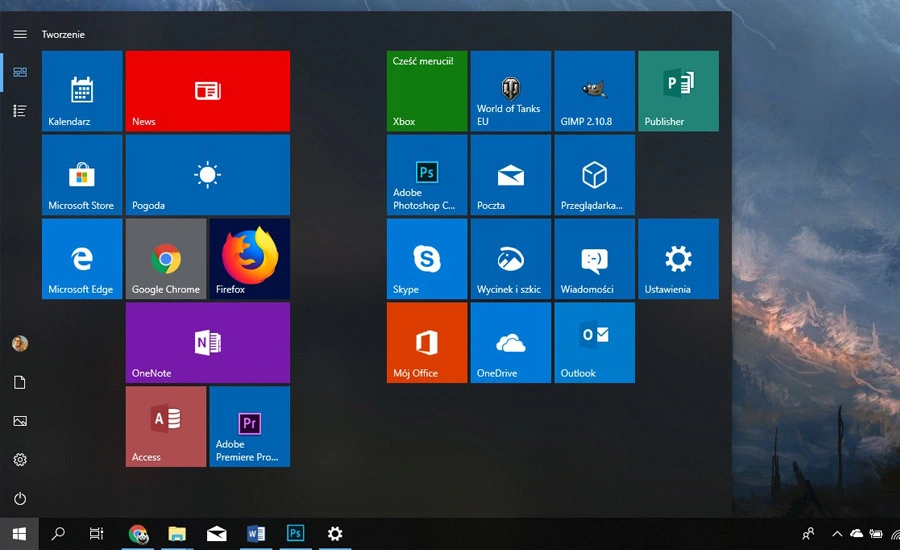Viewport: 900px width, 550px height.
Task: Open the purple OneNote tile
Action: click(208, 343)
